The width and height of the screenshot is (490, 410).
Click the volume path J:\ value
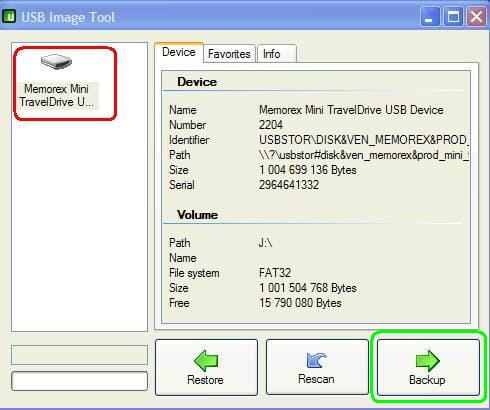265,243
